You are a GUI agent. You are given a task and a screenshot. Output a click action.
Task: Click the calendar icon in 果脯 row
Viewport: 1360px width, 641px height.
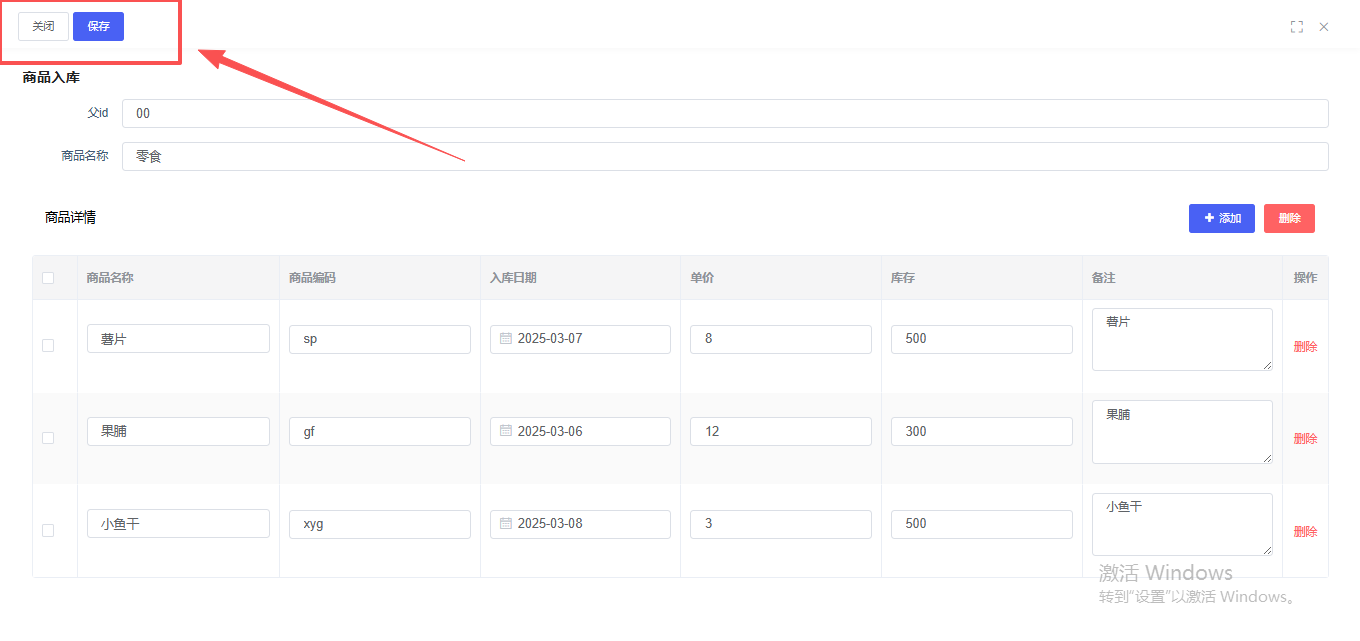tap(506, 431)
